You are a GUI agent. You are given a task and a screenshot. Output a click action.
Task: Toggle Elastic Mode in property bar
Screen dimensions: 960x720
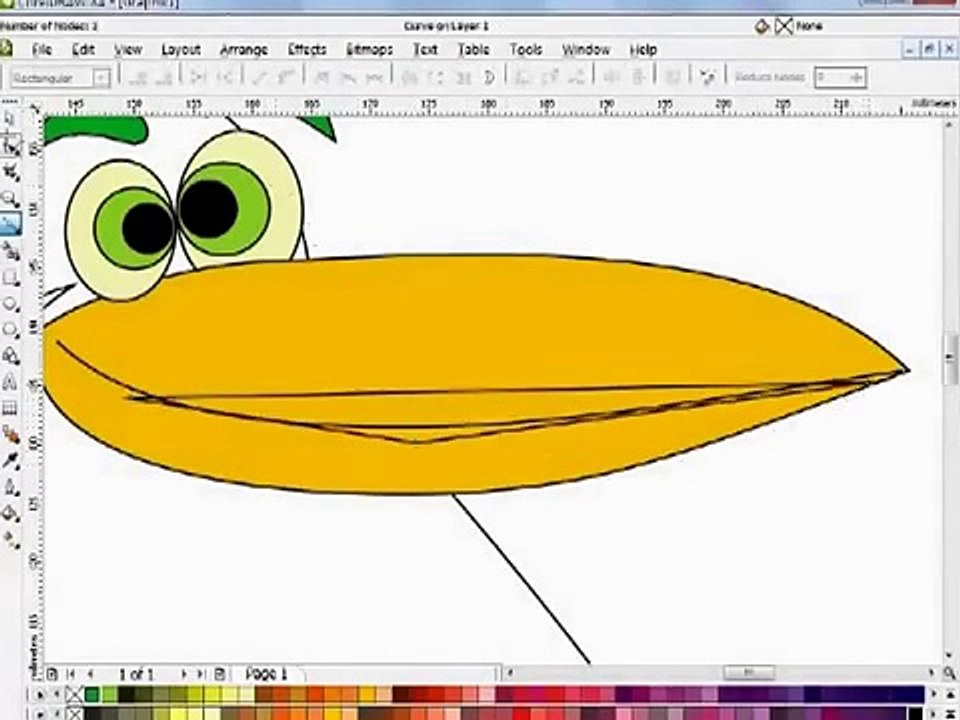[x=673, y=78]
